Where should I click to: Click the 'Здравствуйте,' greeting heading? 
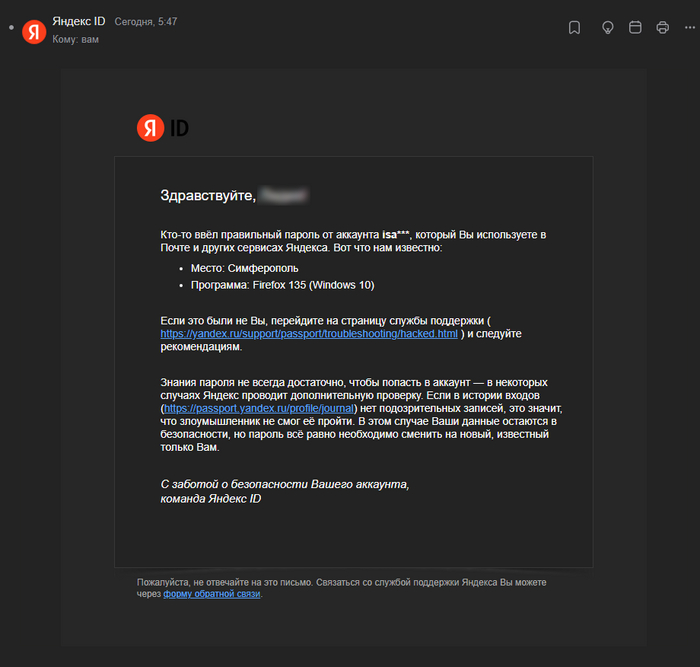tap(208, 195)
